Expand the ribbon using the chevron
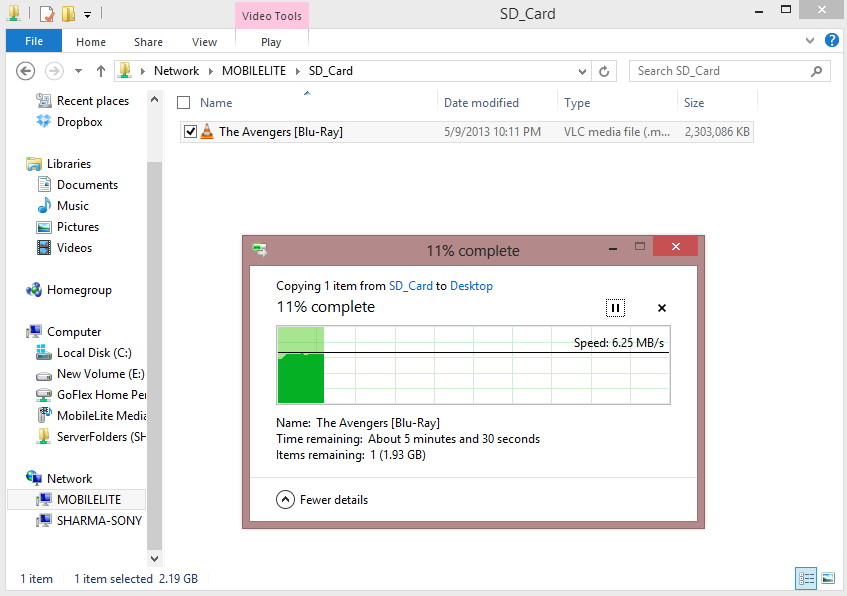Screen dimensions: 847x596 pos(811,42)
